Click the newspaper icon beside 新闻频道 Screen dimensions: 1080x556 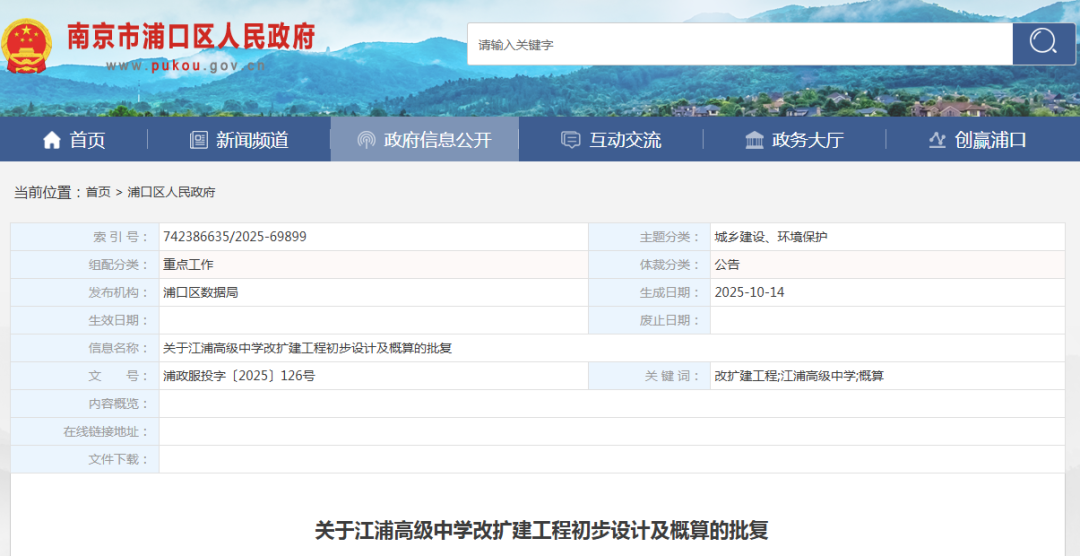tap(199, 140)
